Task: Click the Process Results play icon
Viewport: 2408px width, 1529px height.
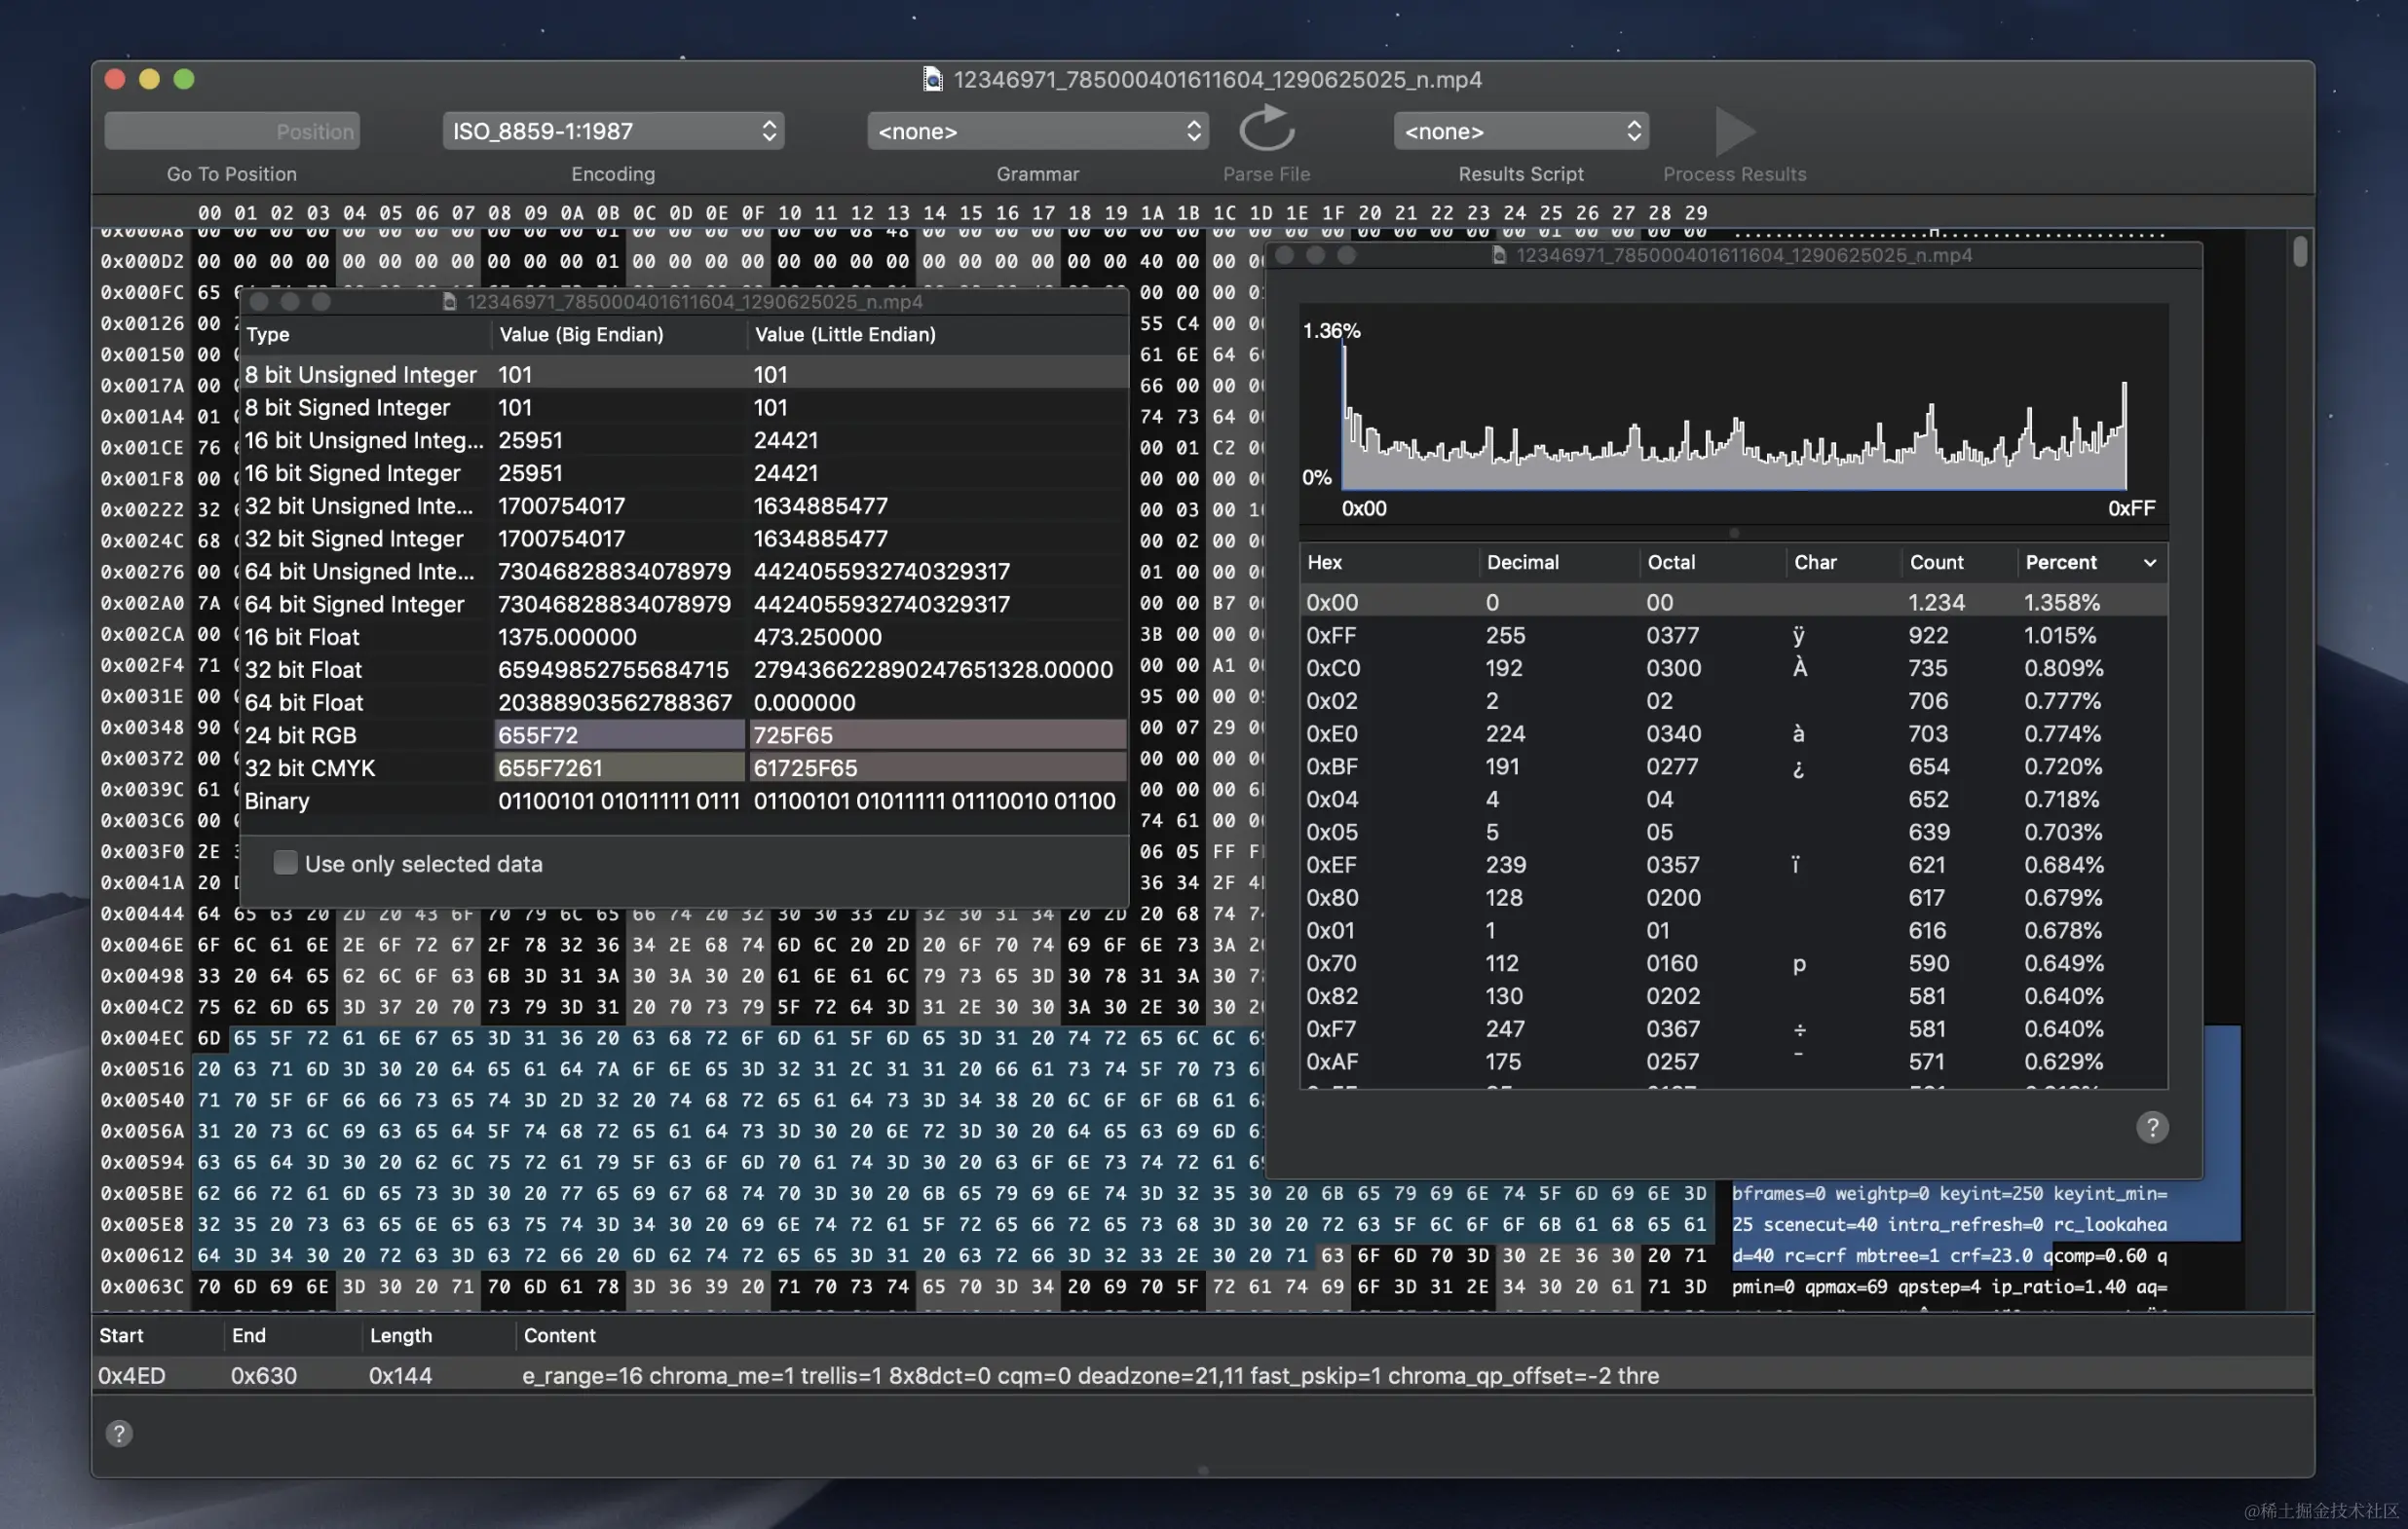Action: pos(1734,130)
